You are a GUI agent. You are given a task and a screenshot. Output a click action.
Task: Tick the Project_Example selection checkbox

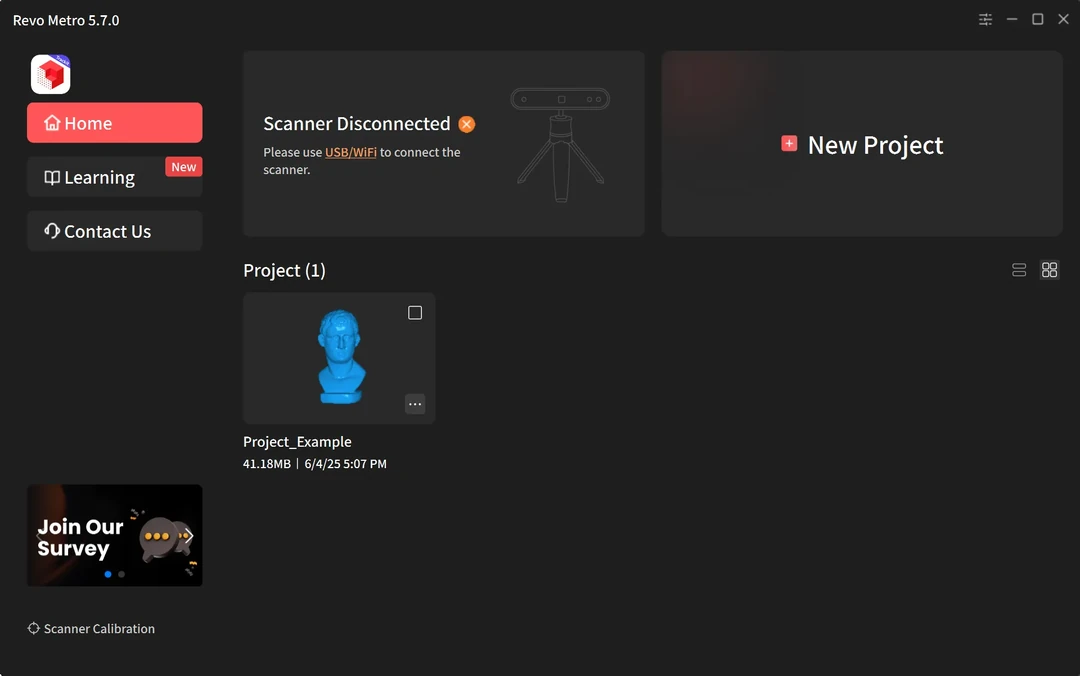(415, 313)
